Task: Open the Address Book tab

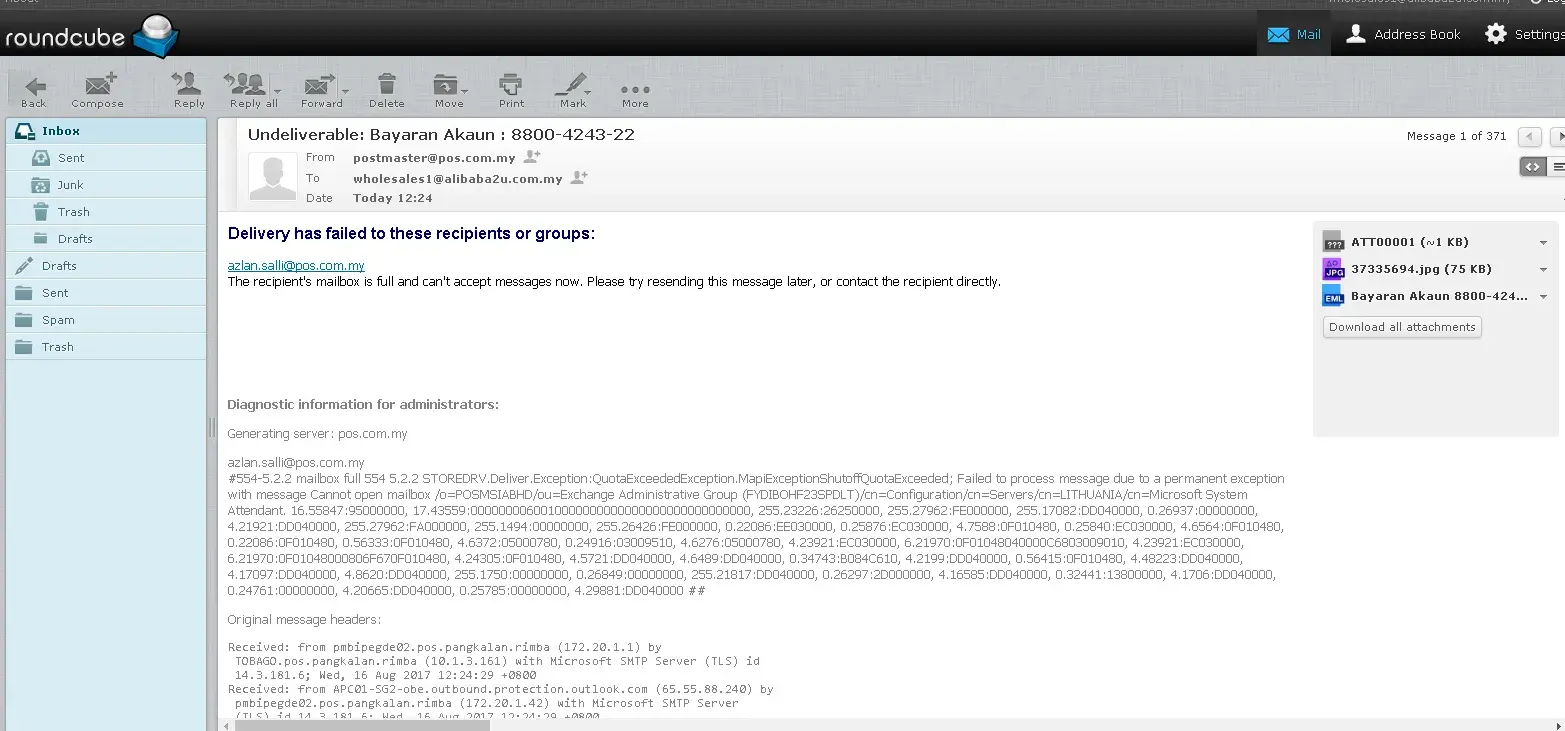Action: click(x=1403, y=34)
